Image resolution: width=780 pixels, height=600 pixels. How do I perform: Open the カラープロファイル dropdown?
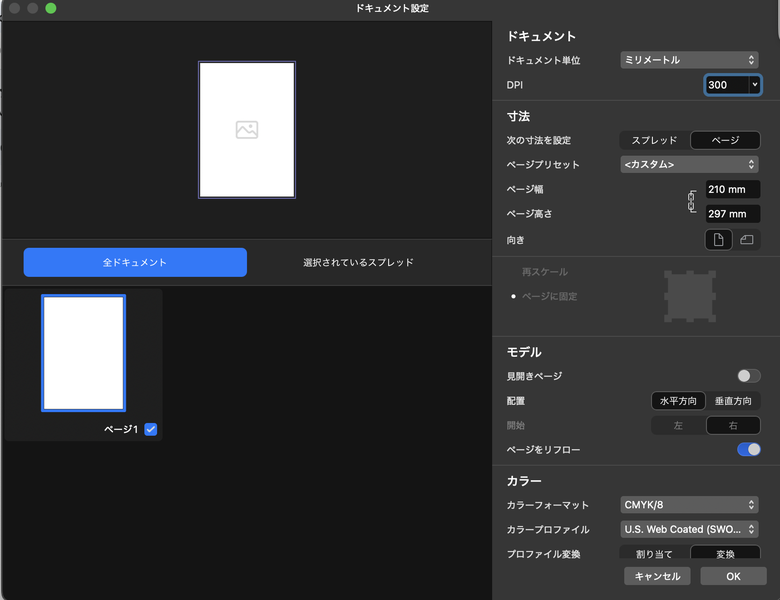(689, 529)
